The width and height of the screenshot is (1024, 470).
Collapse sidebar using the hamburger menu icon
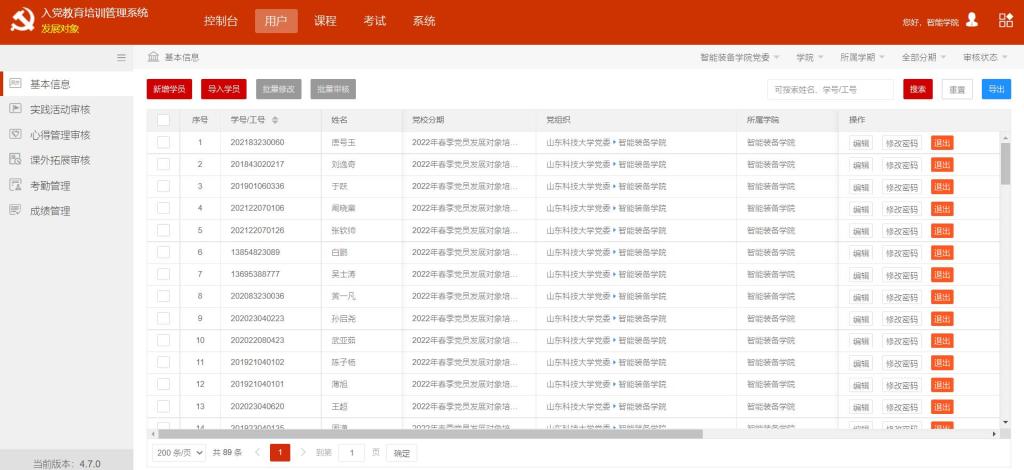121,57
